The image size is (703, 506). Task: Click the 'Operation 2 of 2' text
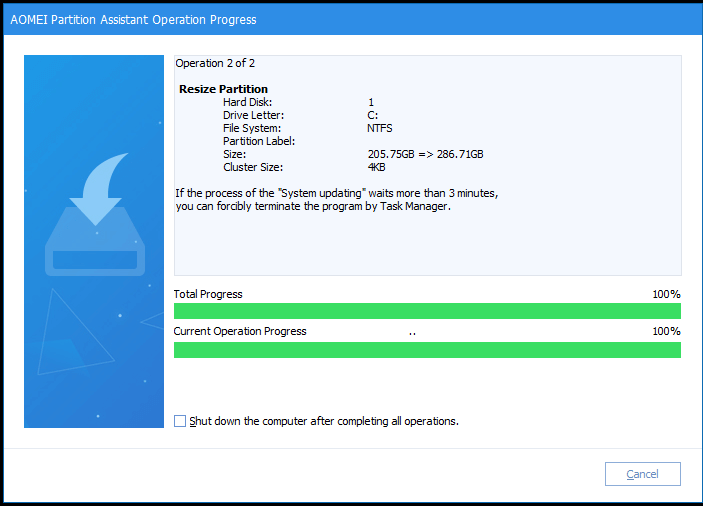(215, 63)
